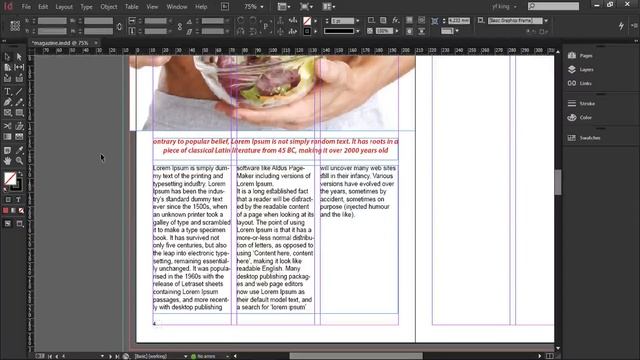The width and height of the screenshot is (640, 360).
Task: Open the File menu
Action: (26, 7)
